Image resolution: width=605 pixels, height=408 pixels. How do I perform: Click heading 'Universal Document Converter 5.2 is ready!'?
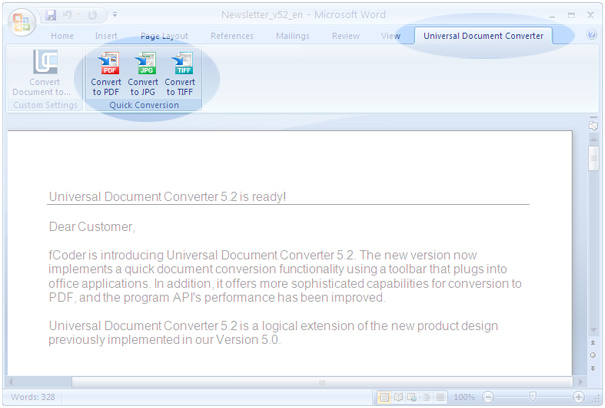pyautogui.click(x=167, y=197)
